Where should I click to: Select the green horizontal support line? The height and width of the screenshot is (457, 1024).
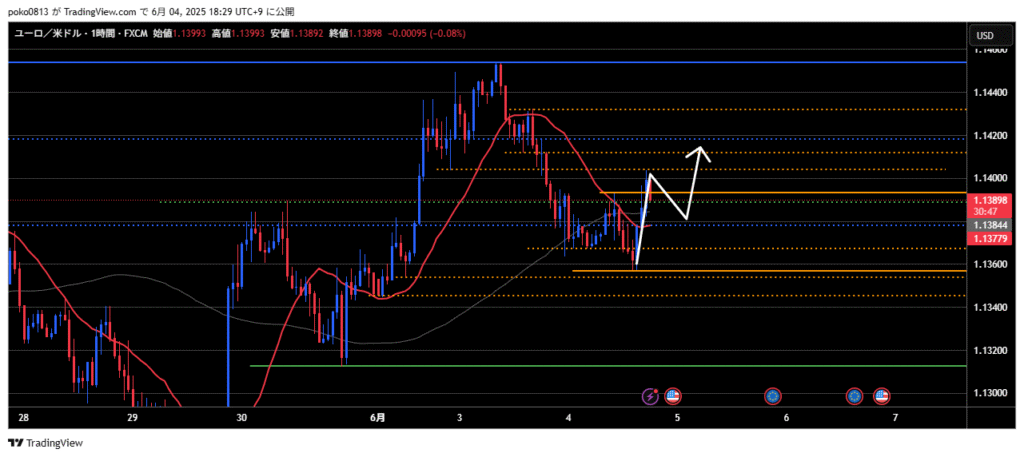pyautogui.click(x=500, y=366)
